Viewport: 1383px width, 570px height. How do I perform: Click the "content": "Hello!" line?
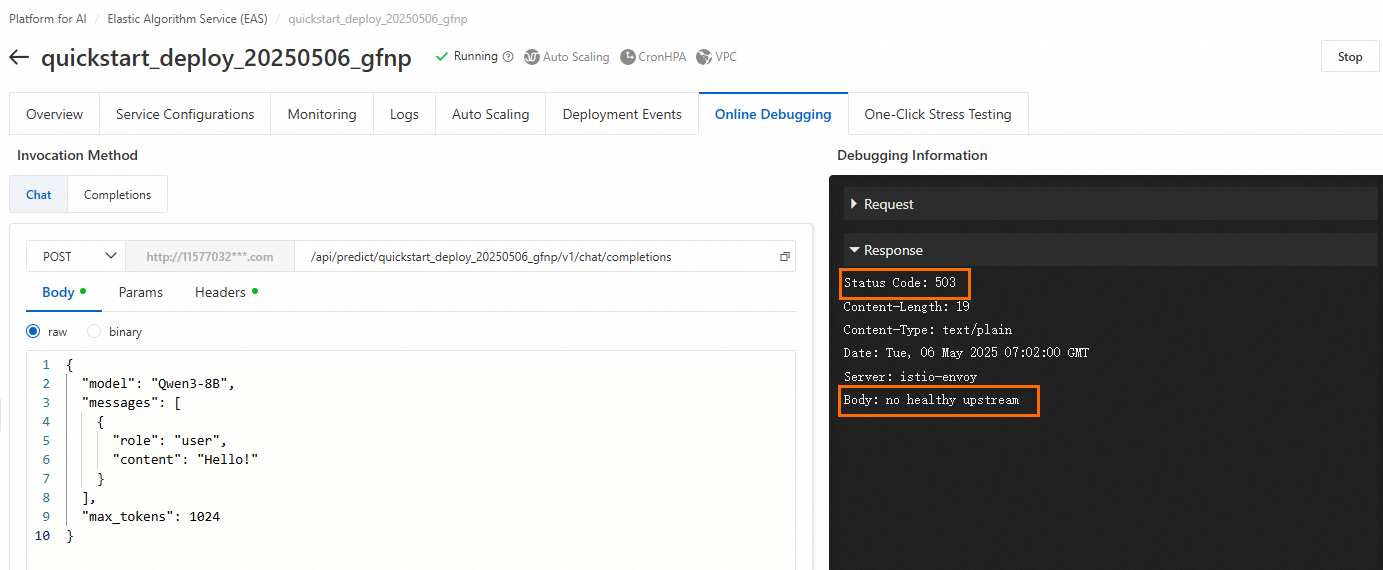[186, 460]
